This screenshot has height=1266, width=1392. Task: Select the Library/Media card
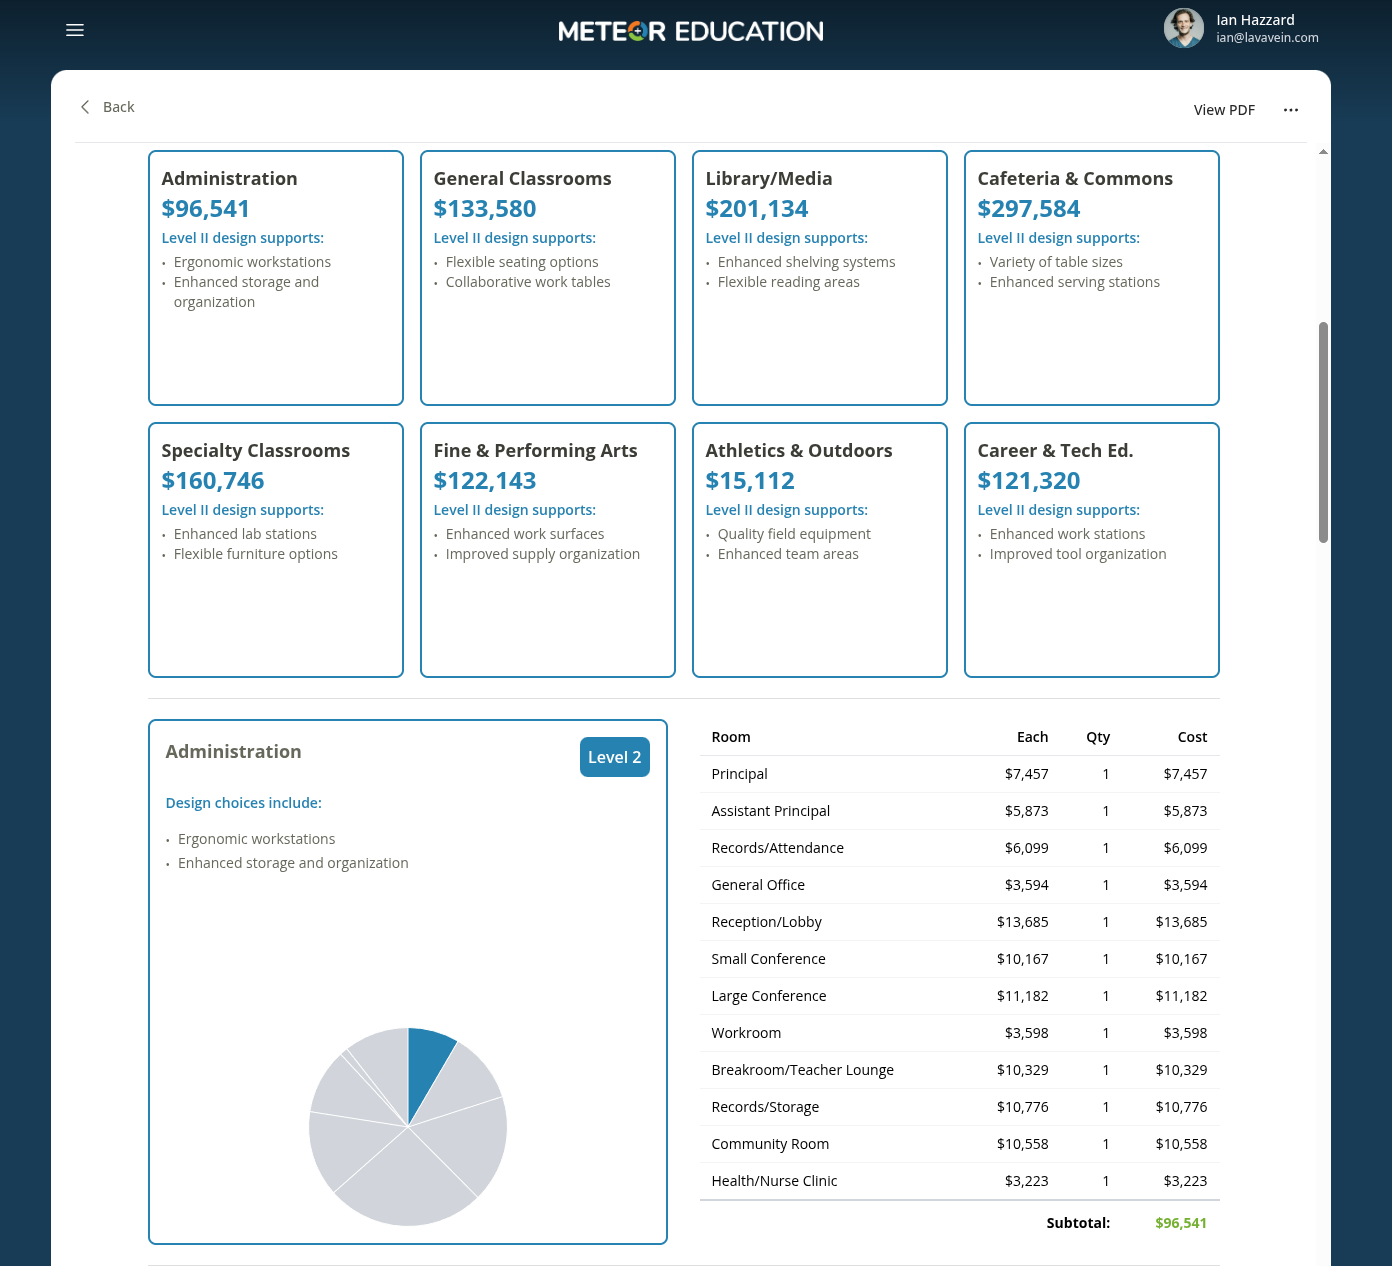click(x=820, y=278)
